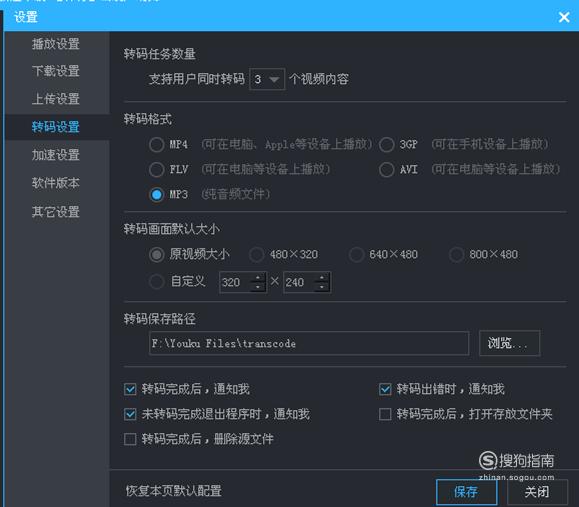
Task: Choose the 3GP format radio button
Action: pos(387,144)
